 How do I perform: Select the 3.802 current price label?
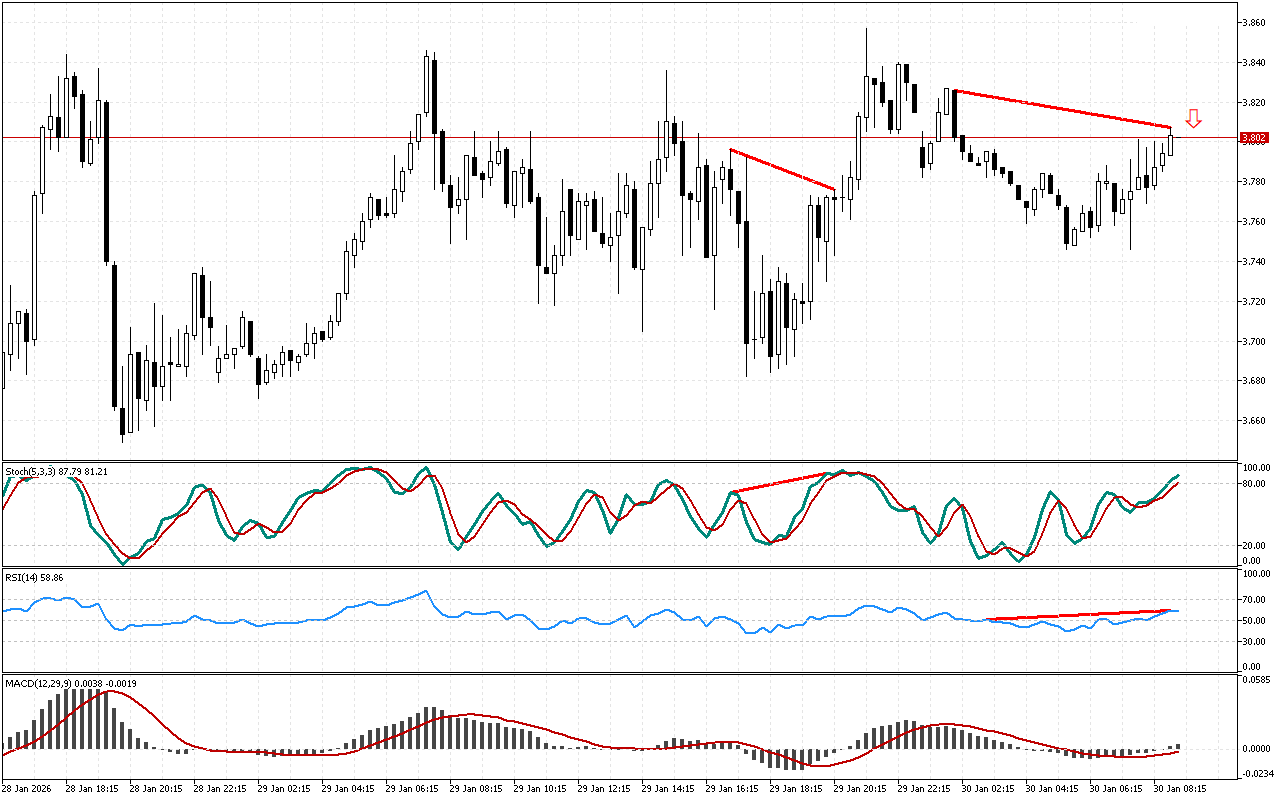pyautogui.click(x=1254, y=138)
